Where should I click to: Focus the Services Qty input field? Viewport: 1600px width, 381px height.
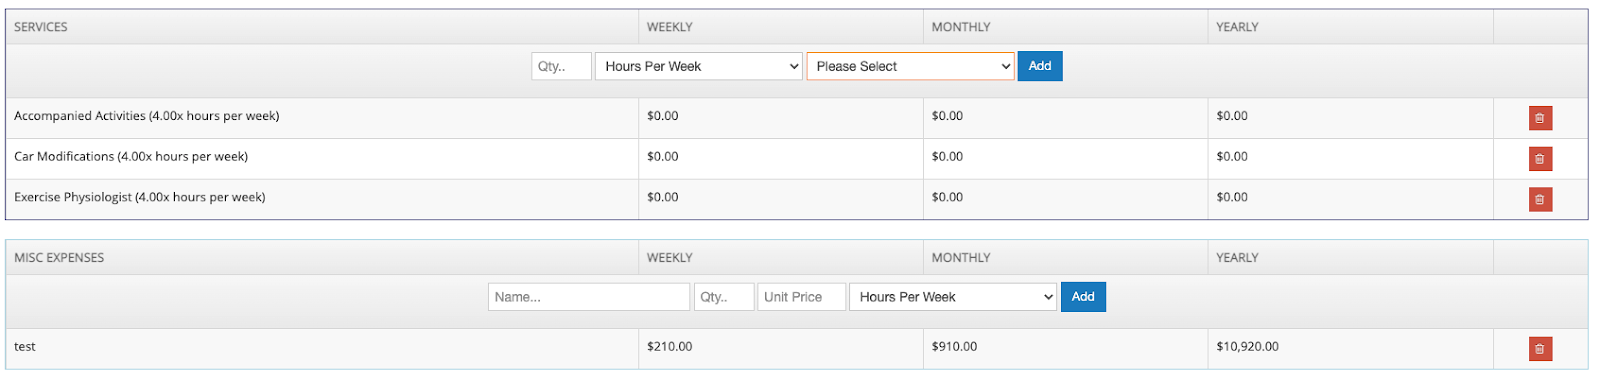tap(561, 66)
